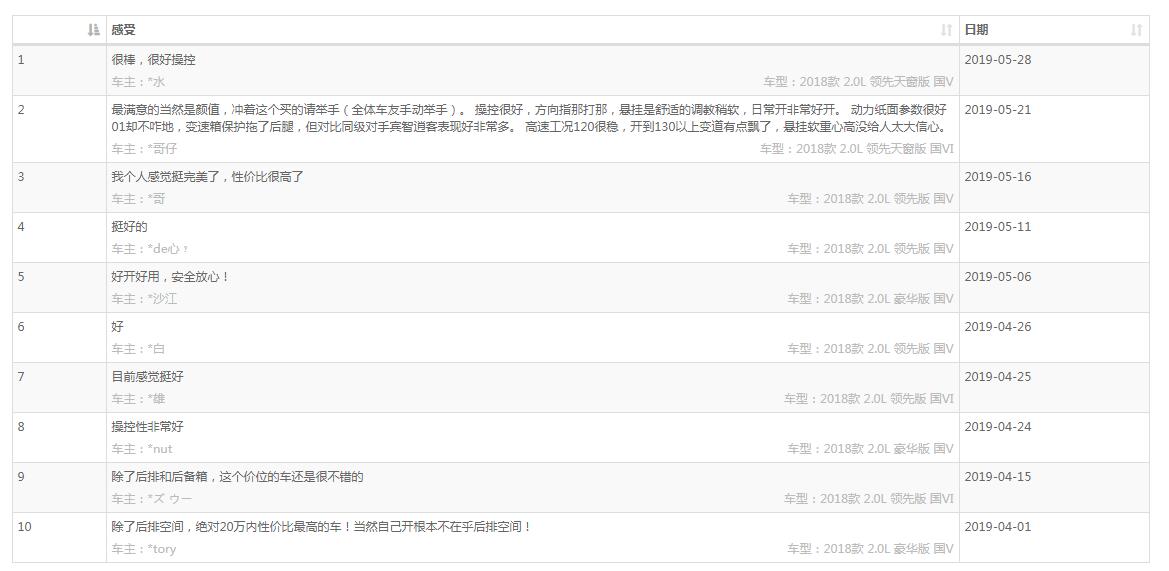Click date 2019-04-24
This screenshot has width=1169, height=571.
(998, 426)
